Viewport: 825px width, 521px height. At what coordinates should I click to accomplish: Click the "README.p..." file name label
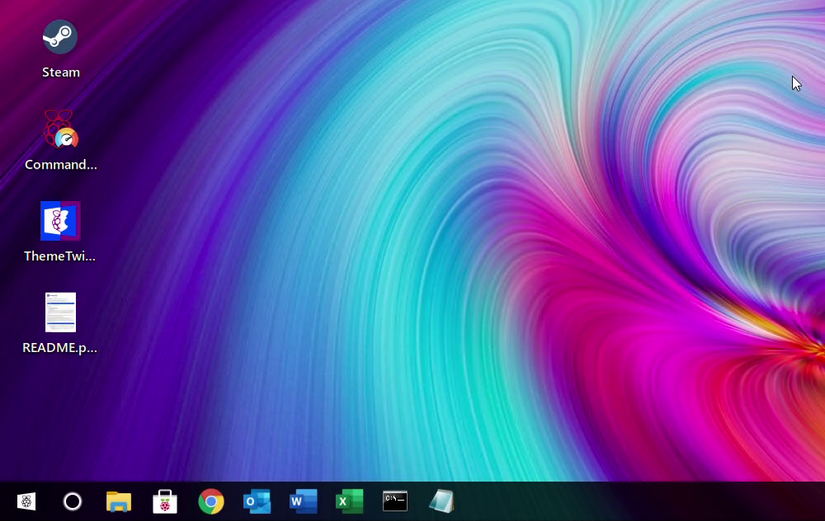pos(60,348)
